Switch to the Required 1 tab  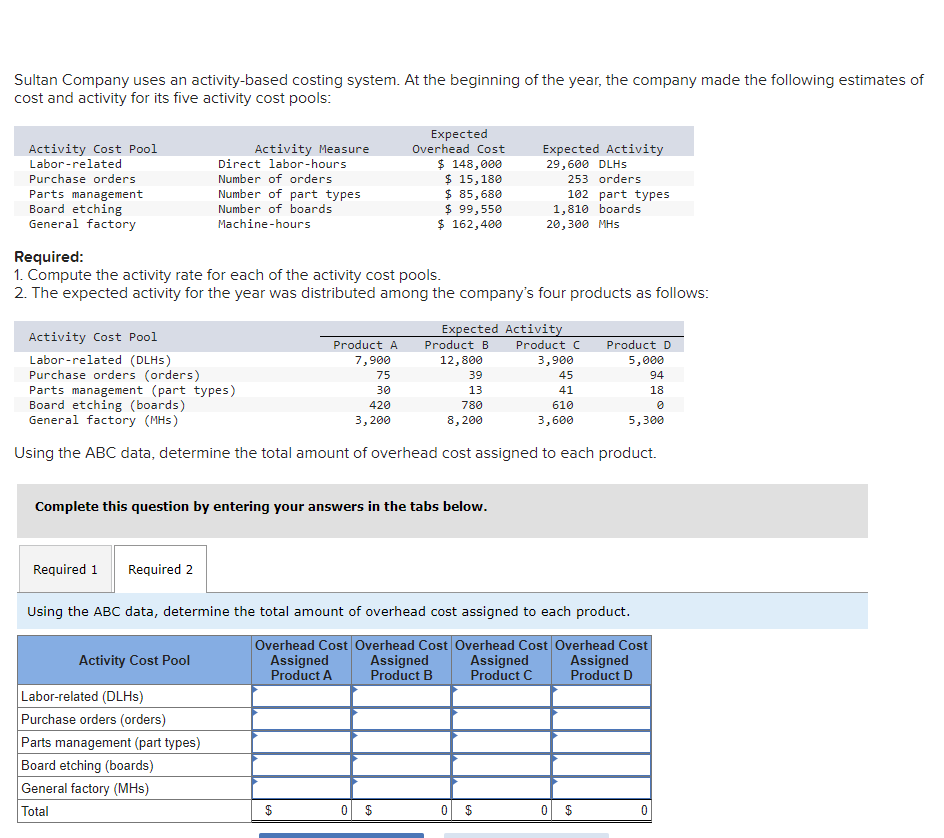point(65,569)
